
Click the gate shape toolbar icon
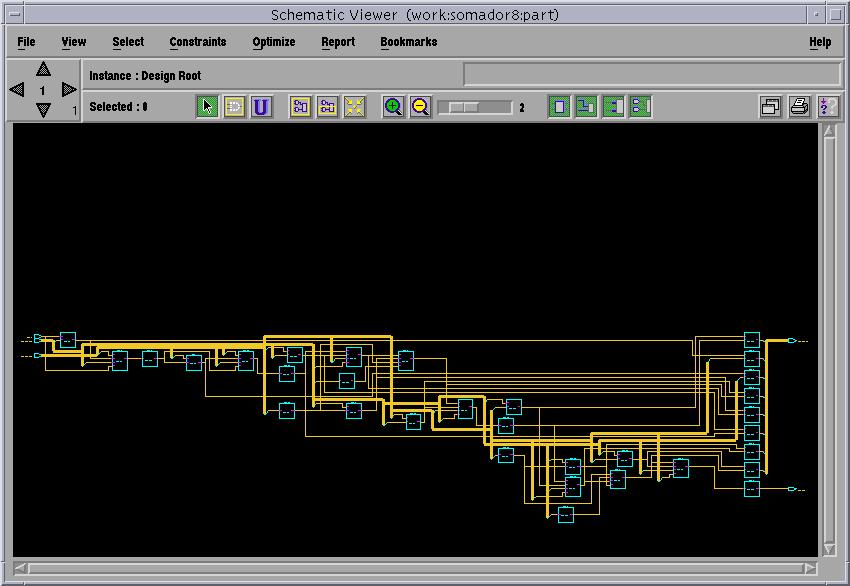point(234,106)
